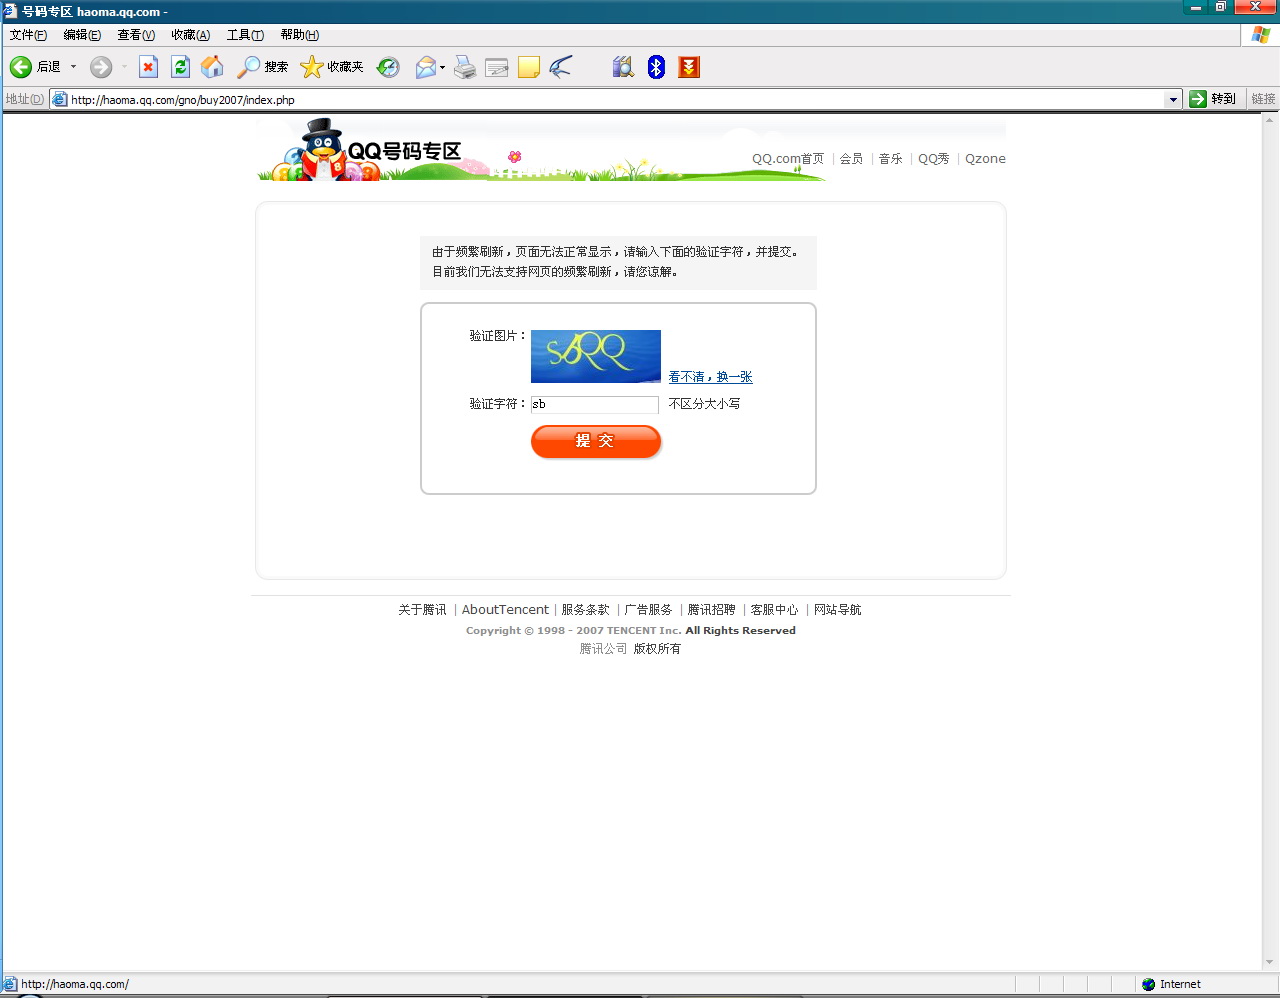The height and width of the screenshot is (998, 1280).
Task: Print the page with the printer icon
Action: 465,67
